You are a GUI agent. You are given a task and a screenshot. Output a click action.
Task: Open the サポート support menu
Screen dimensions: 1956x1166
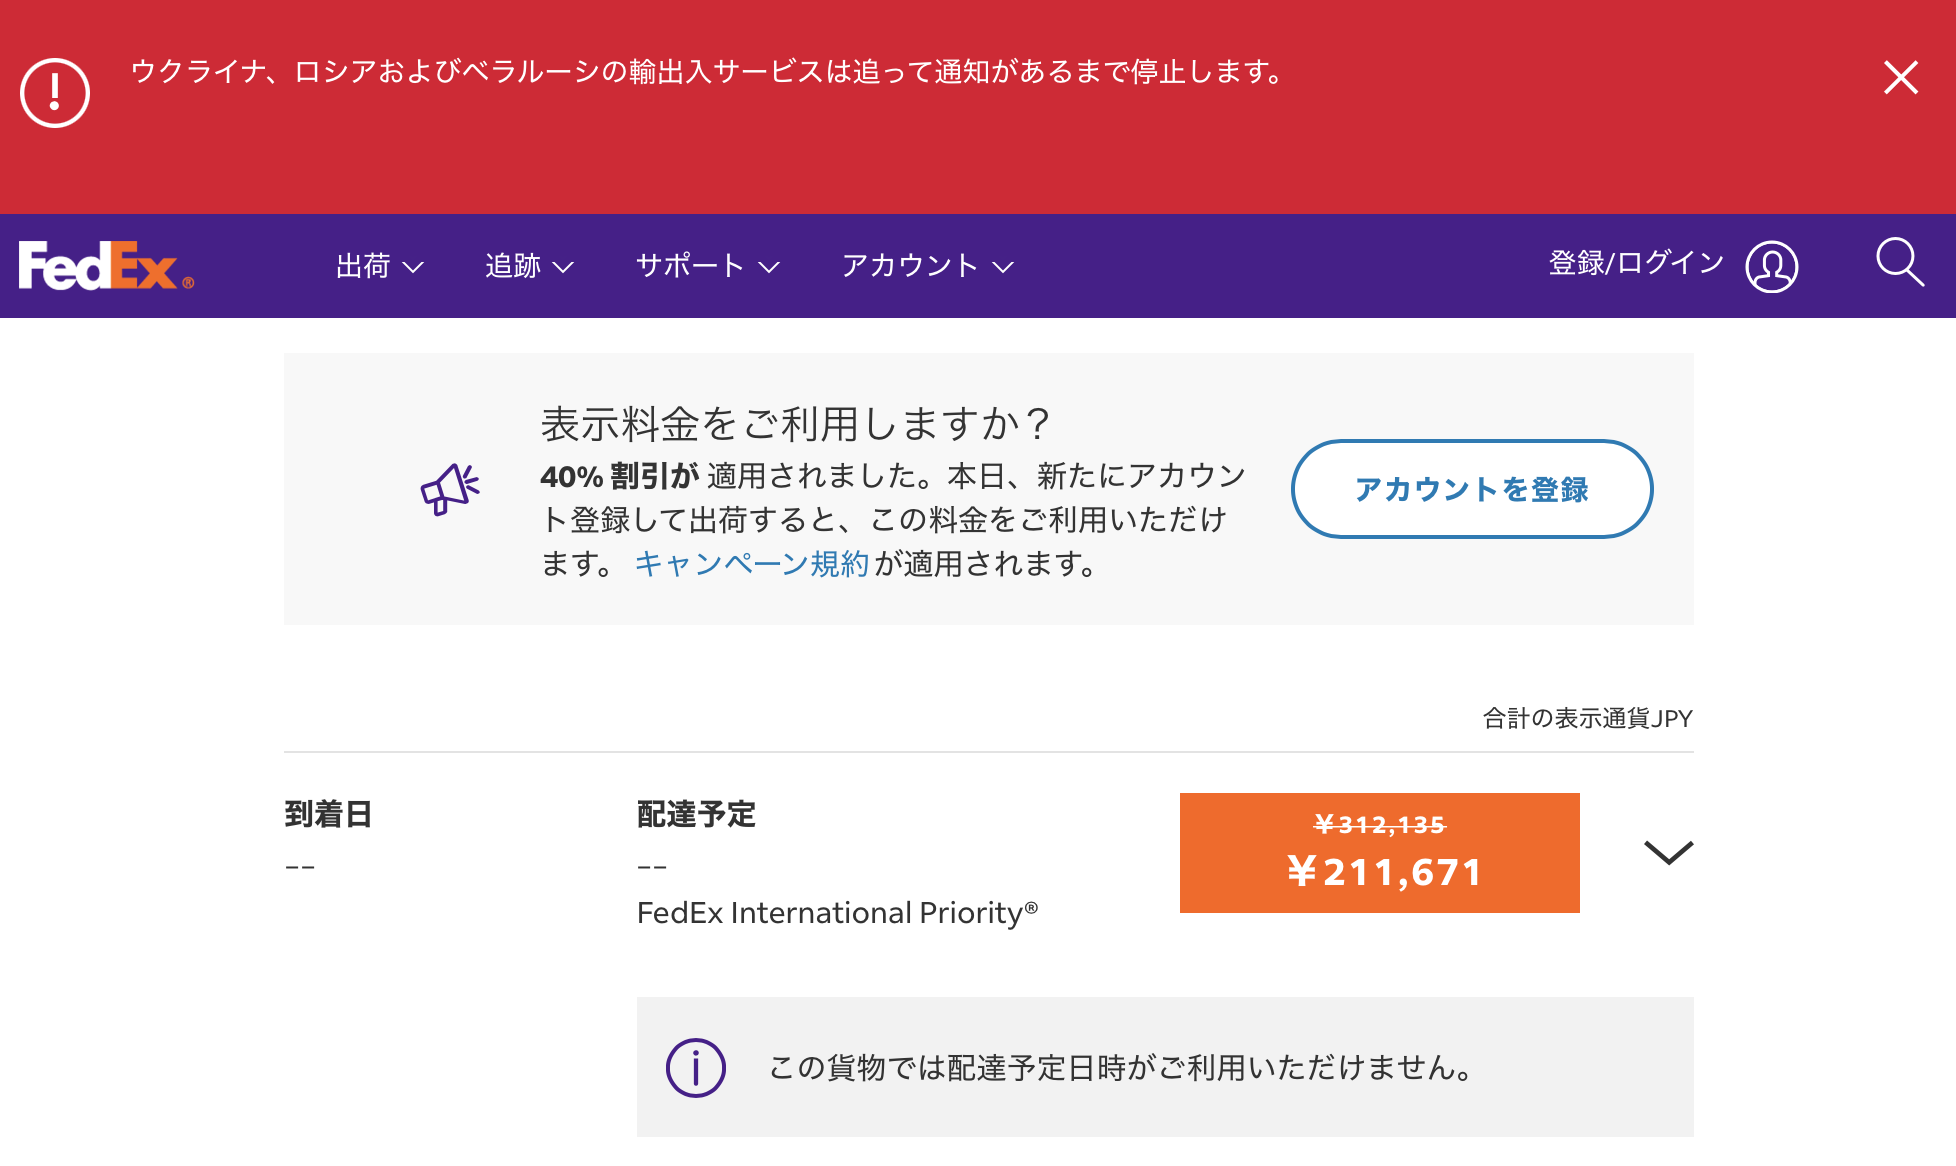pos(708,266)
